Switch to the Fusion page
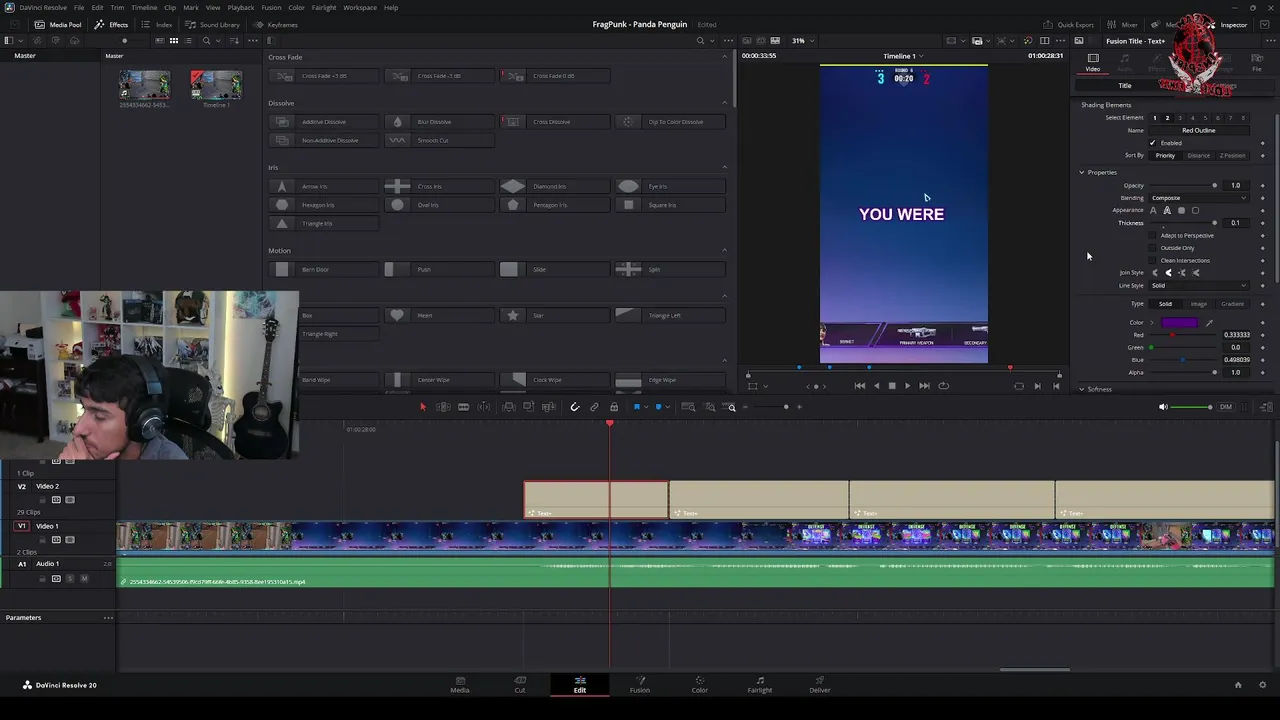 coord(640,685)
